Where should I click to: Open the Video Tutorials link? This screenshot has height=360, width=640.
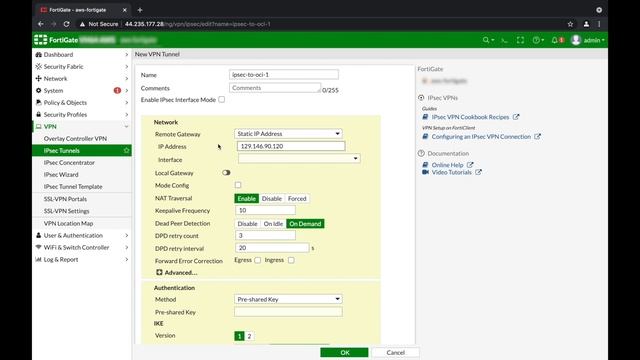coord(451,172)
